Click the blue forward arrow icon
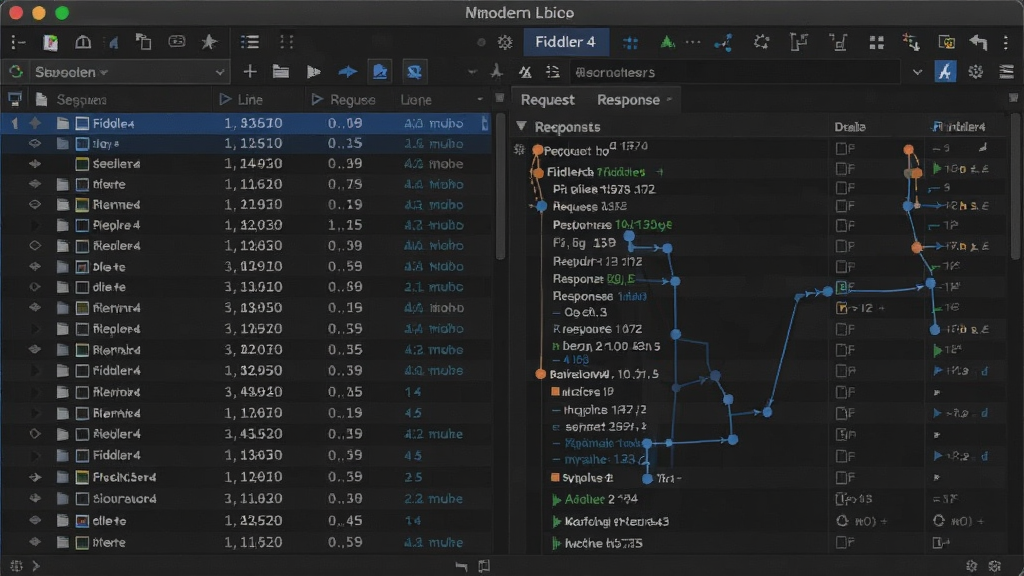Viewport: 1024px width, 576px height. tap(347, 72)
